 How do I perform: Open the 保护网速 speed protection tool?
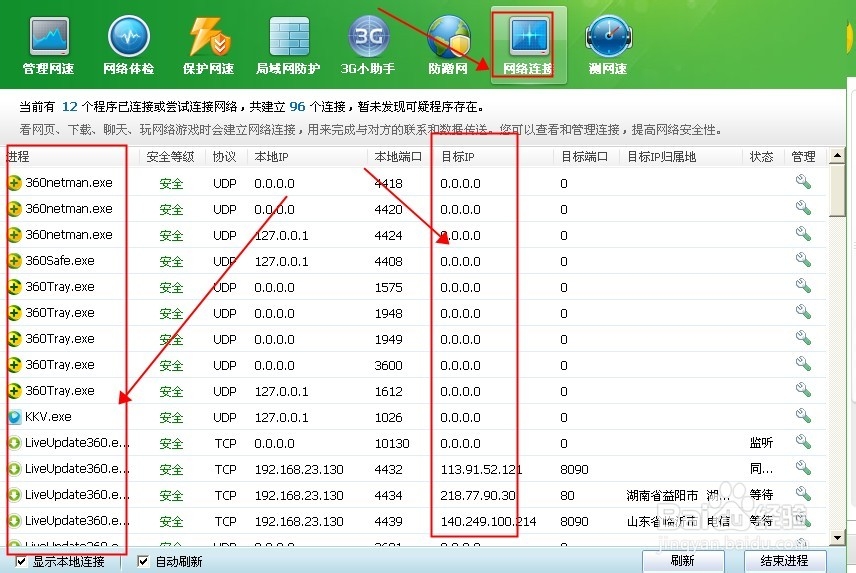click(209, 46)
